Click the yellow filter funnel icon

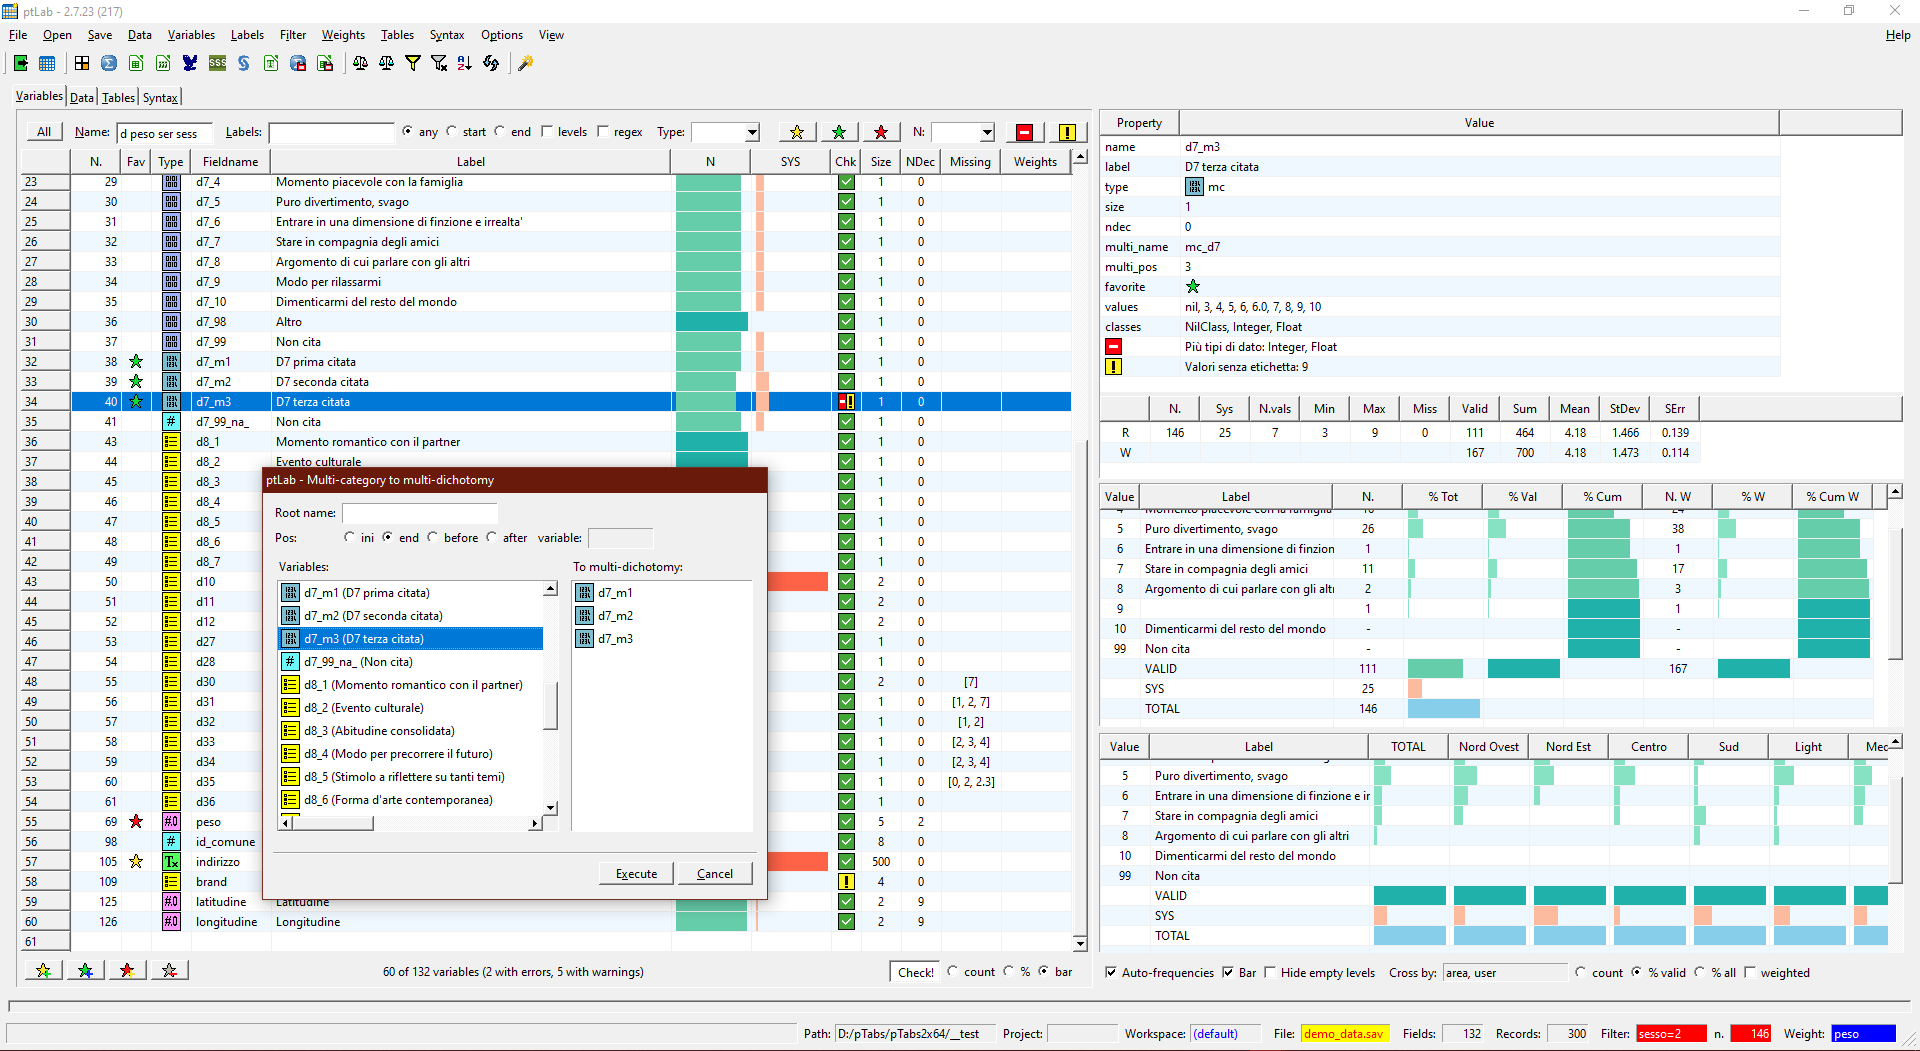(413, 63)
